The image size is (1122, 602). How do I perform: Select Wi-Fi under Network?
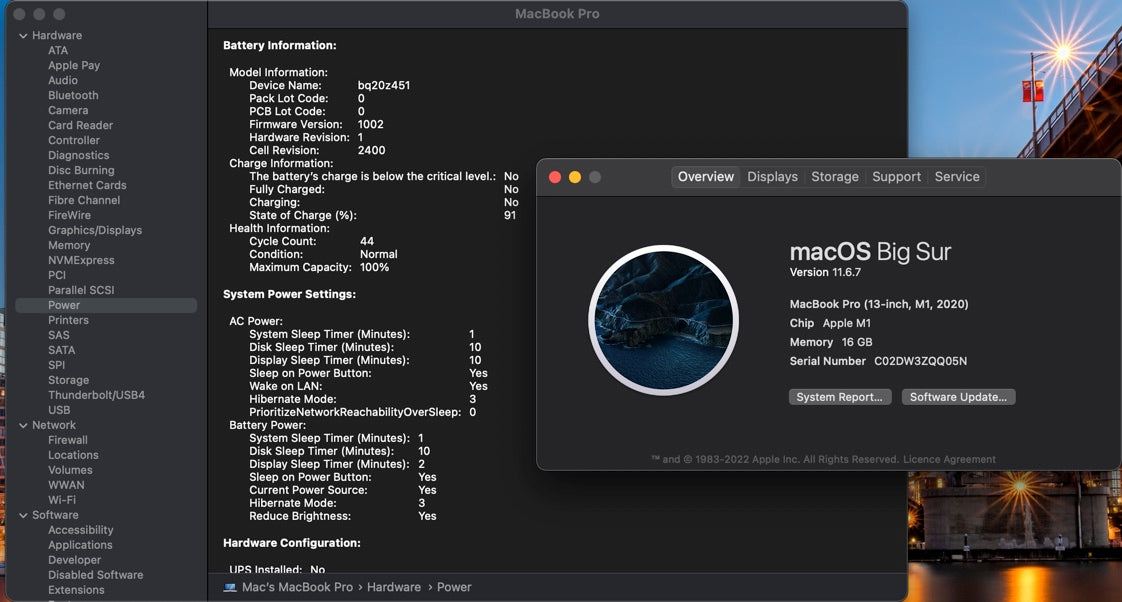[61, 499]
